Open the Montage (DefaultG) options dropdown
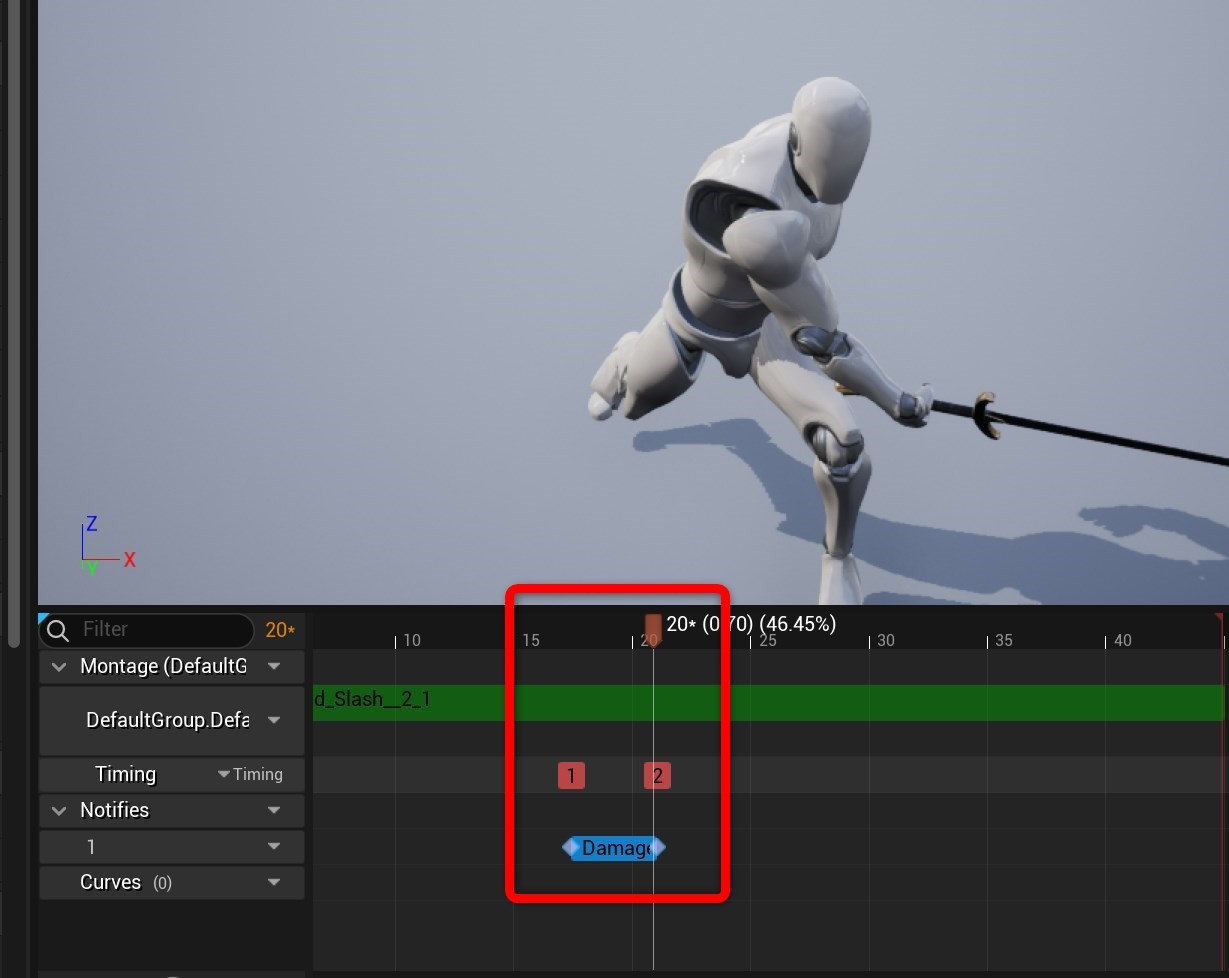The width and height of the screenshot is (1229, 978). click(x=273, y=666)
